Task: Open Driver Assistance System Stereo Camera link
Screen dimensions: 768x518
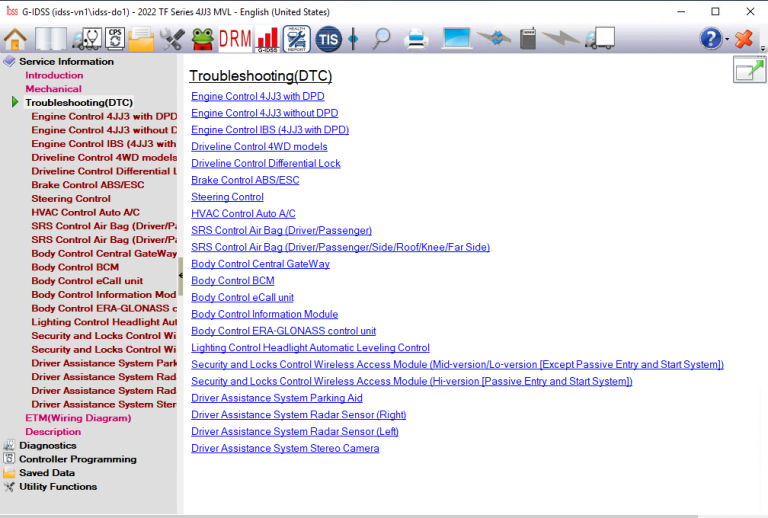Action: pyautogui.click(x=285, y=448)
